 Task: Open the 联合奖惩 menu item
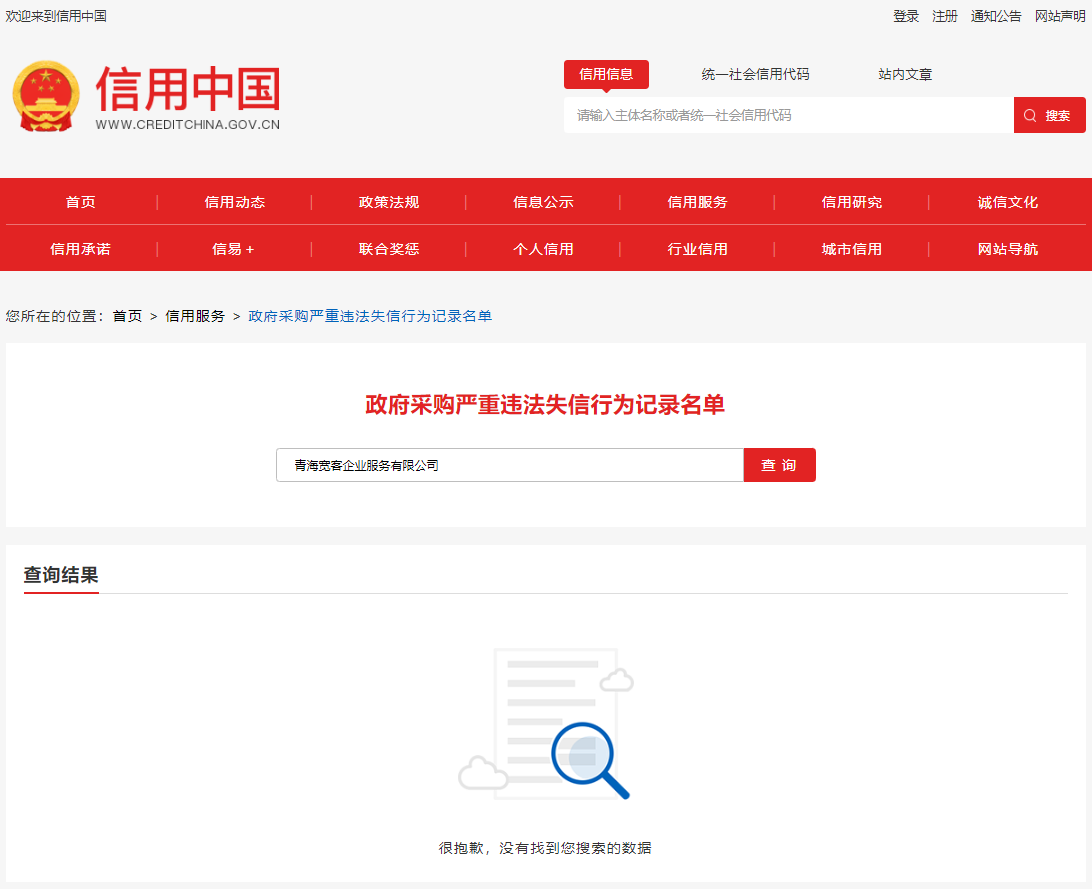click(389, 249)
